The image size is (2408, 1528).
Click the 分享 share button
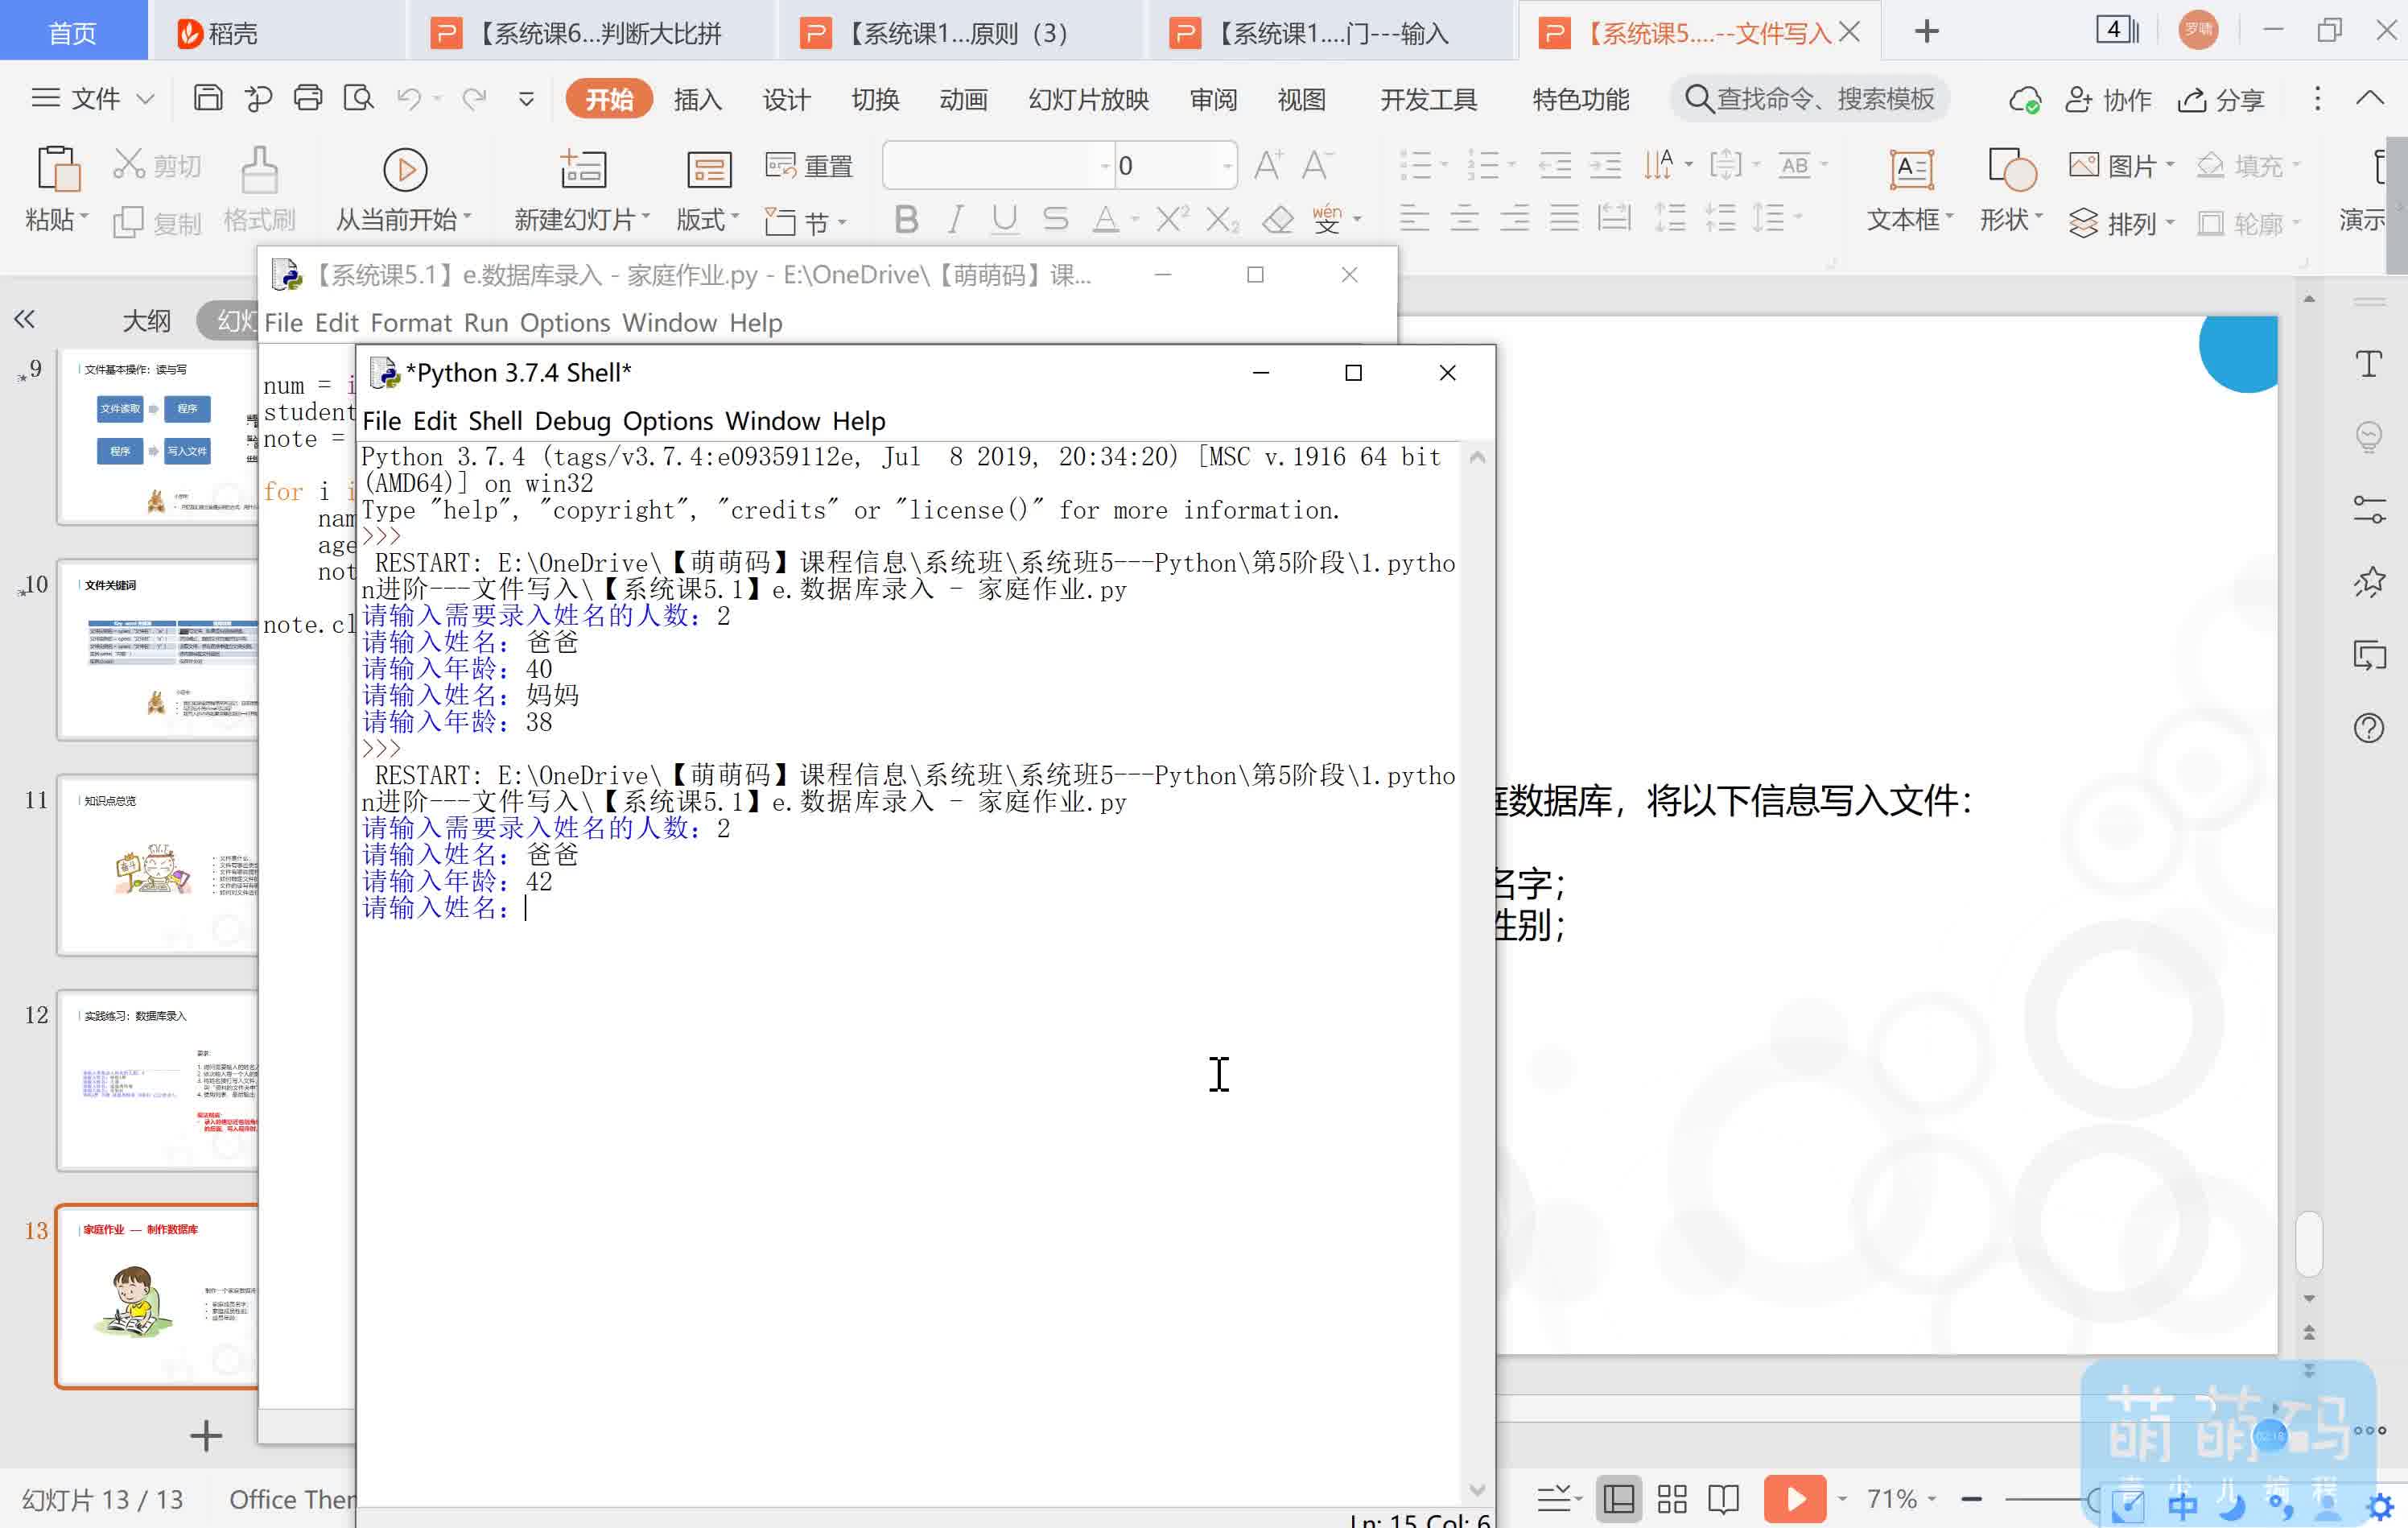tap(2221, 99)
